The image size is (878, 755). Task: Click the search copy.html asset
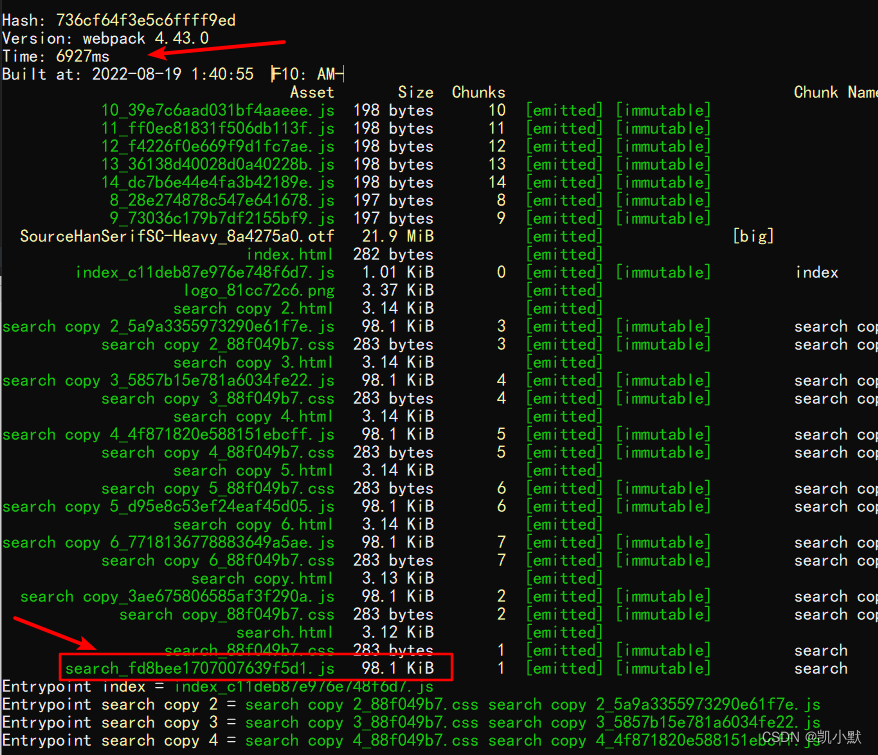tap(262, 578)
